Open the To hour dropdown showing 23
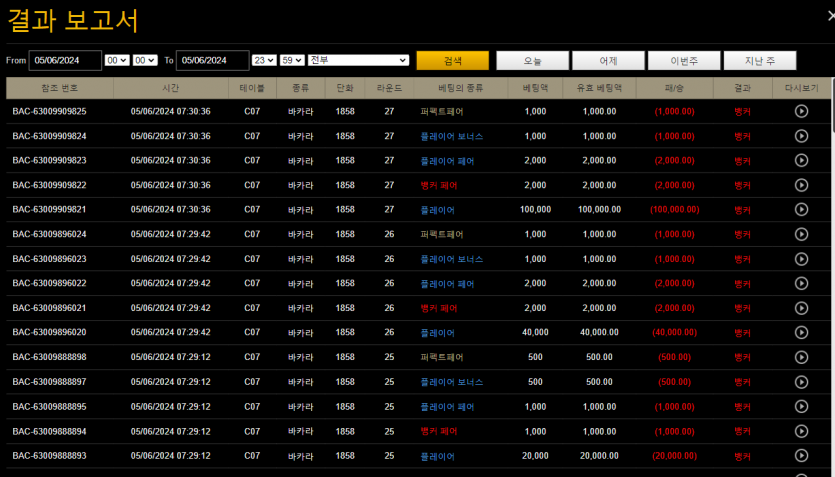Screen dimensions: 835x477 264,60
